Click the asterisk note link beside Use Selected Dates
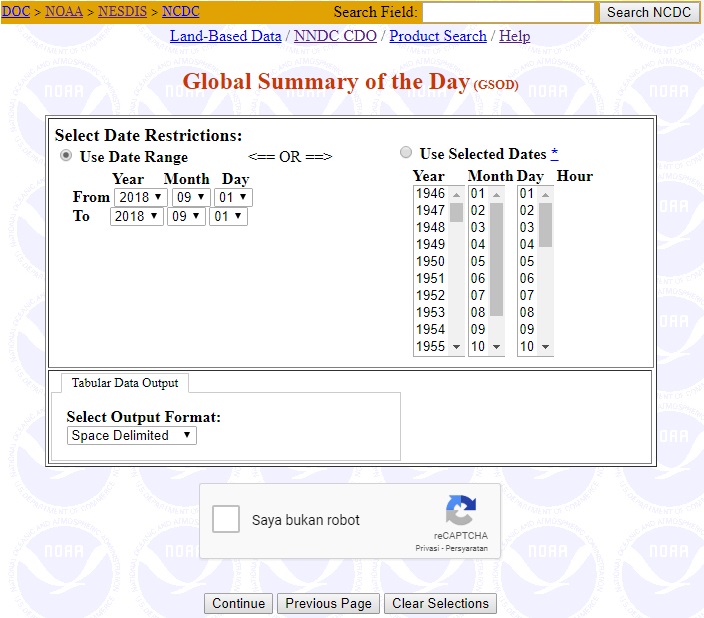This screenshot has width=704, height=618. (554, 153)
